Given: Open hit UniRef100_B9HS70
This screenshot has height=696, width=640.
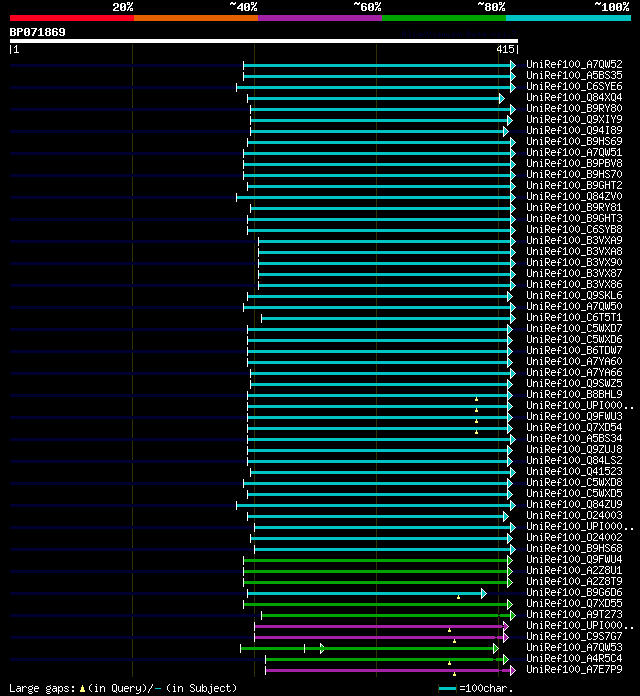Looking at the screenshot, I should point(574,174).
